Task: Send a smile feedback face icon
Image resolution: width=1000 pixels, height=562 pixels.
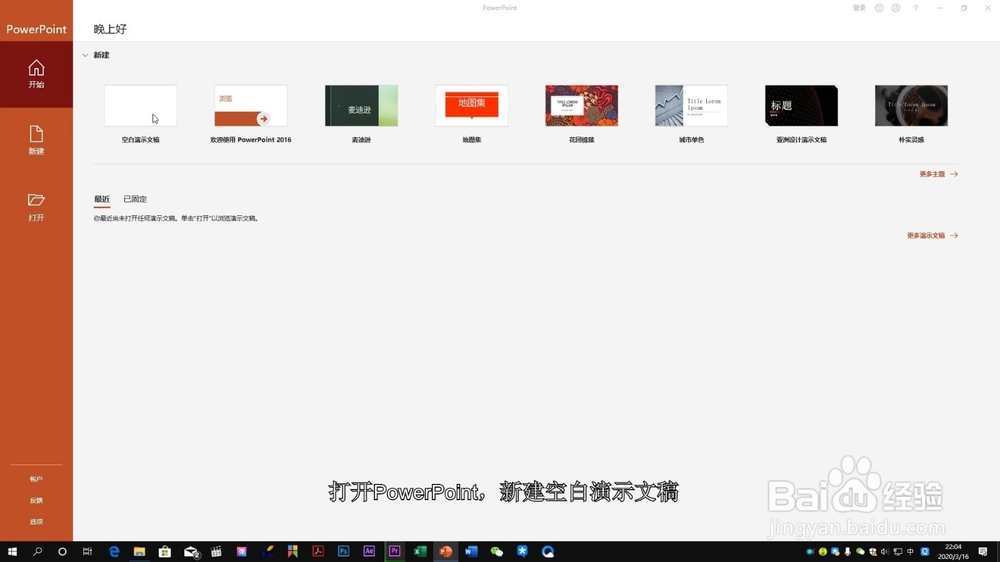Action: 879,8
